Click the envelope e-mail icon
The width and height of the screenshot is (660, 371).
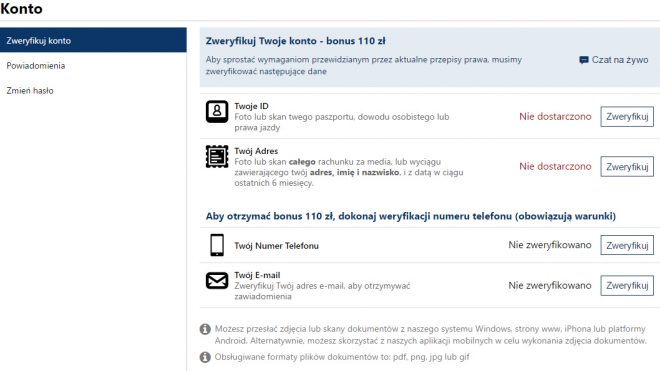(217, 280)
